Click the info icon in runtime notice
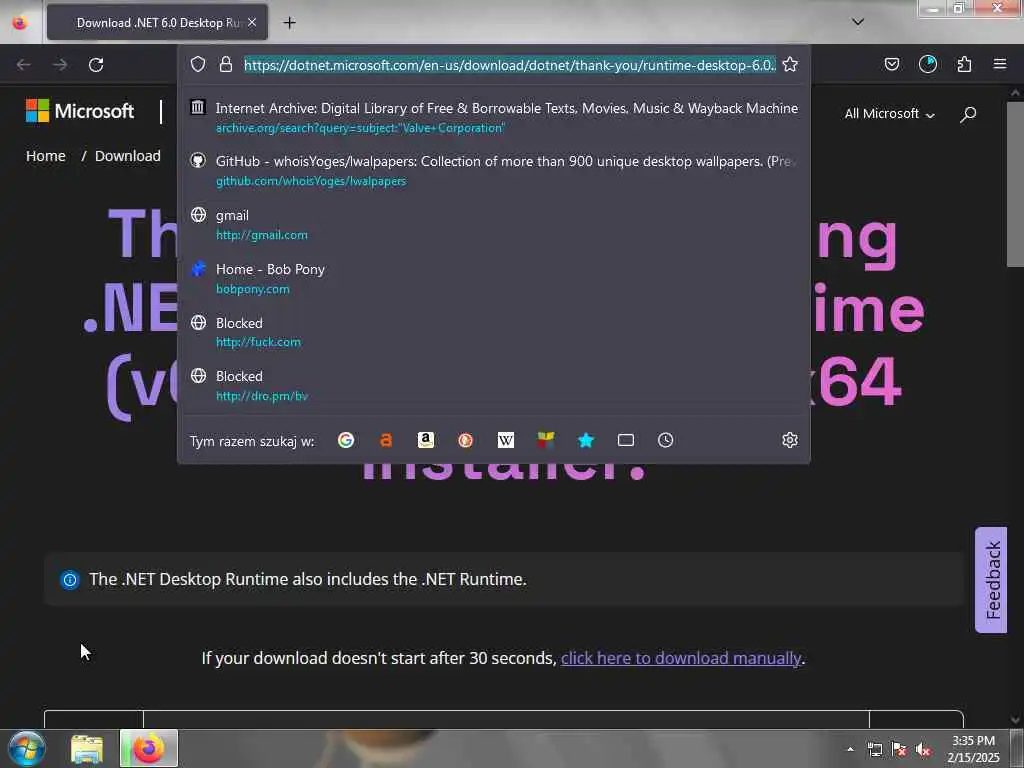 pos(70,579)
